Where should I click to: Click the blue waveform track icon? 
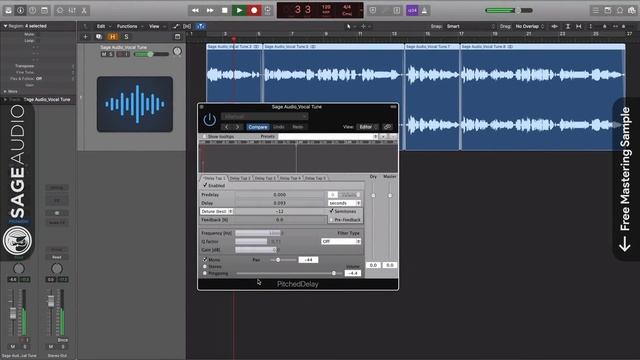135,104
